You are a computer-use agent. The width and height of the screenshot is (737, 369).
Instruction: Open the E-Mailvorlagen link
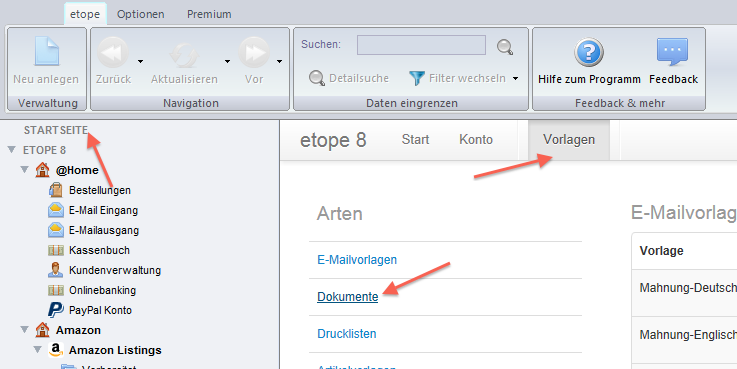coord(357,259)
